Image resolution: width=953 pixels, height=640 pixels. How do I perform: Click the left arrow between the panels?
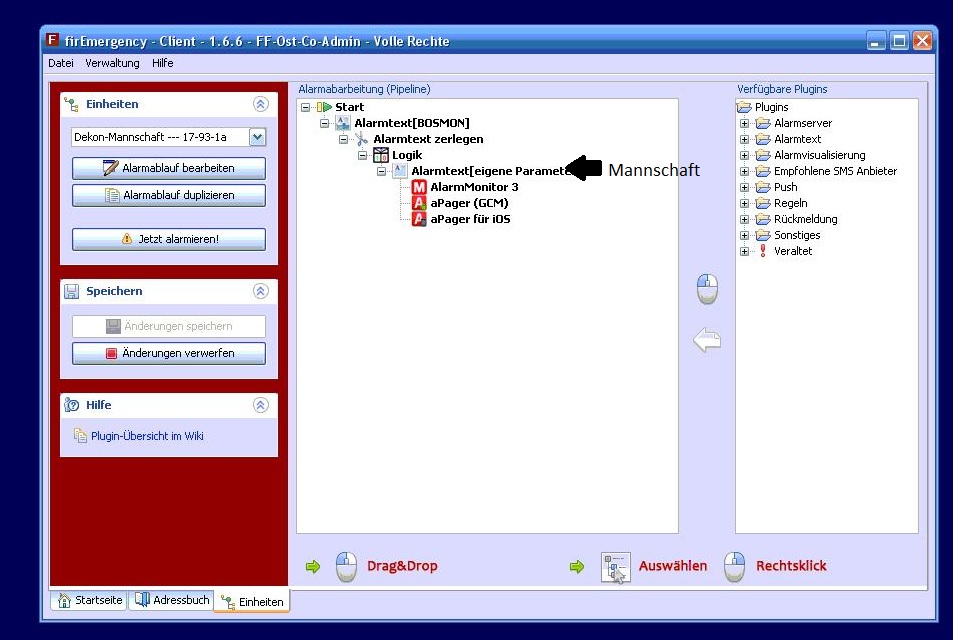click(x=707, y=341)
